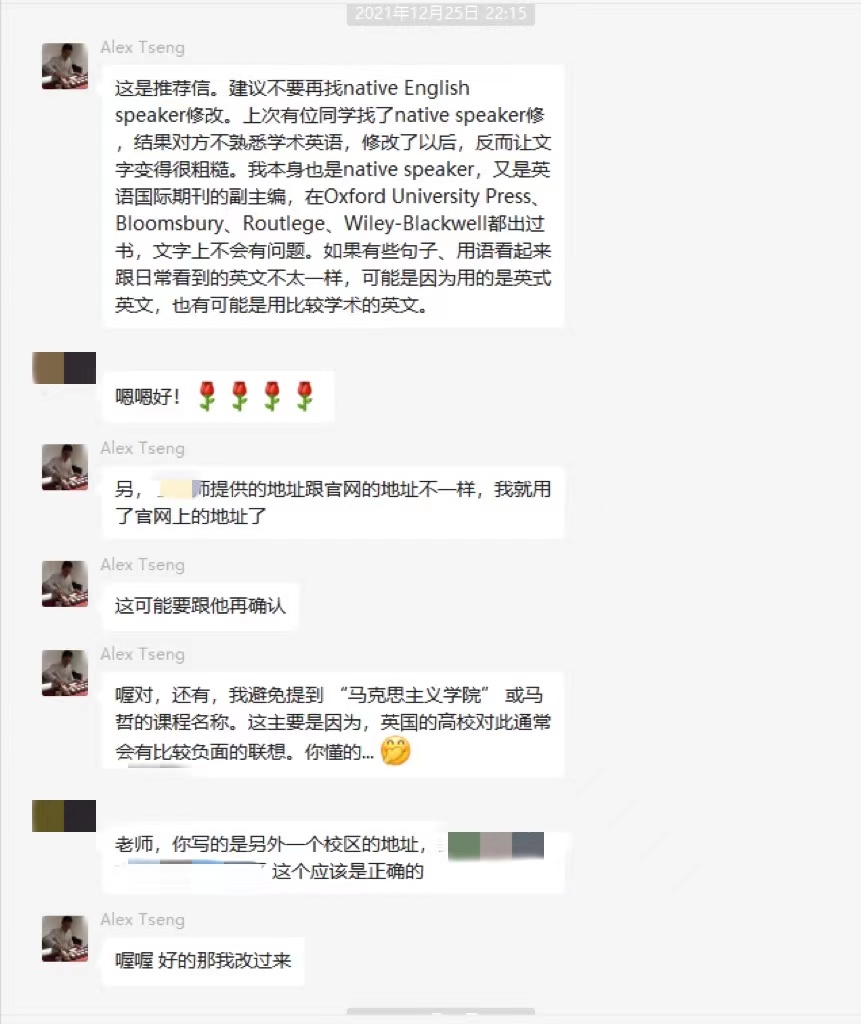
Task: Click the Alex Tseng name above the final message
Action: (142, 920)
